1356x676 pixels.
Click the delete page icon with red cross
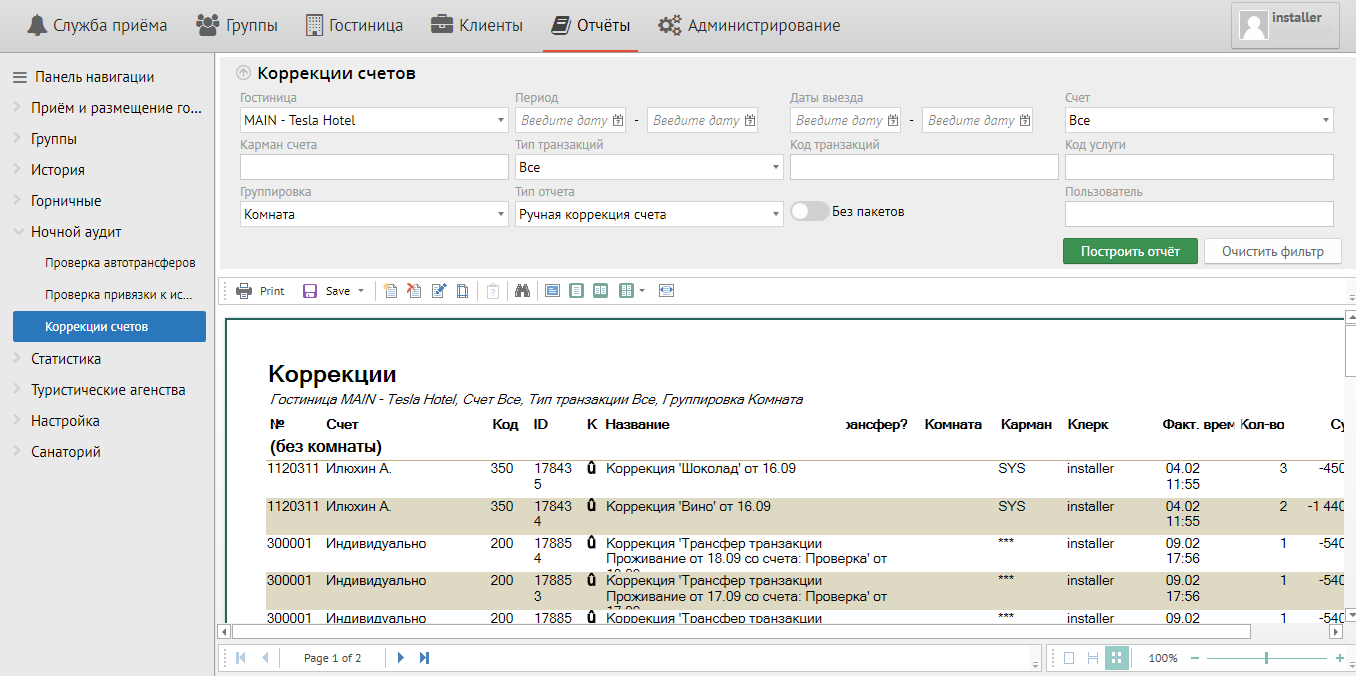(414, 291)
